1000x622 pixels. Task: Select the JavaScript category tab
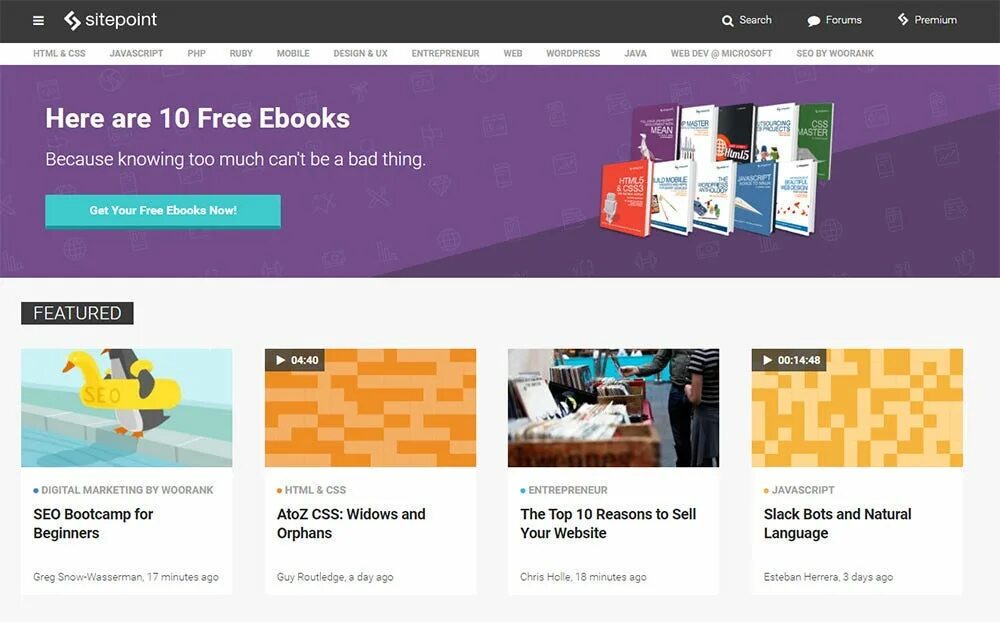coord(136,54)
